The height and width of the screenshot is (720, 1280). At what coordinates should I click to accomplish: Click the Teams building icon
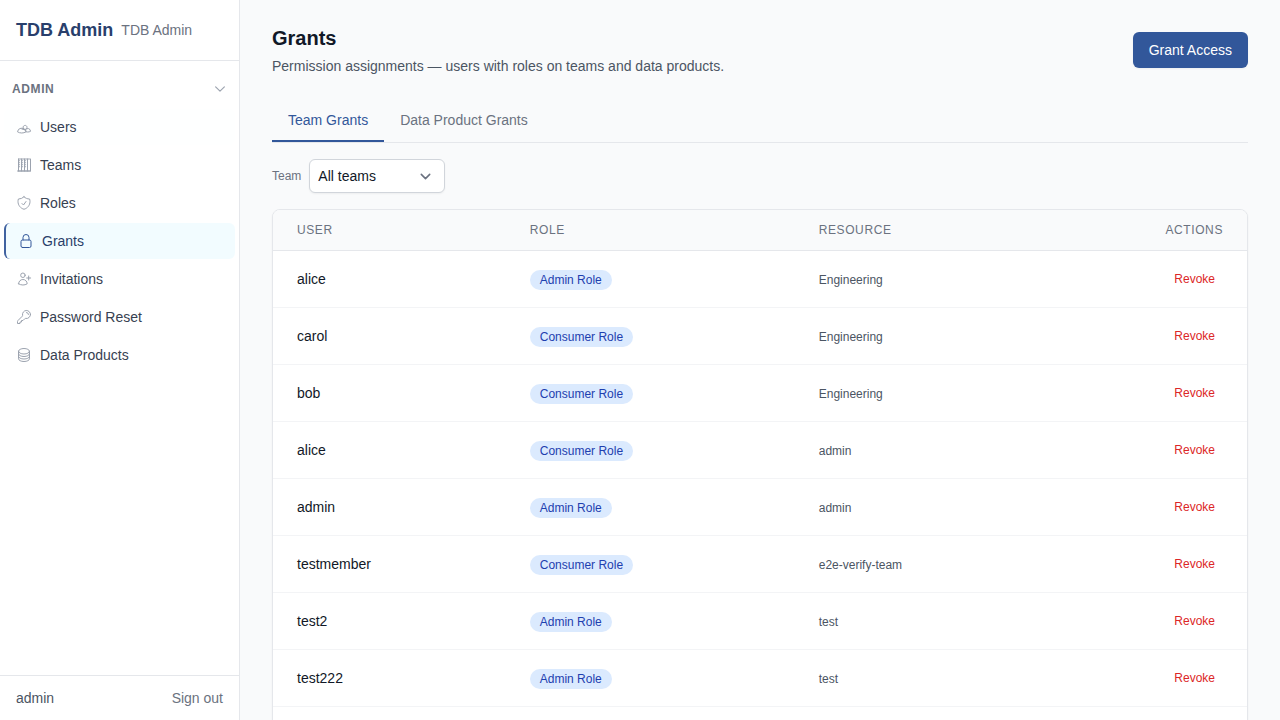pyautogui.click(x=24, y=165)
